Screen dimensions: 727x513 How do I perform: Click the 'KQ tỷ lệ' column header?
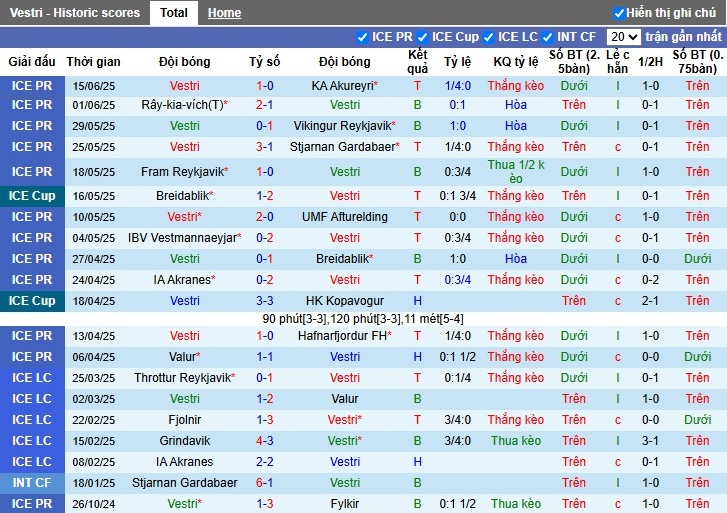click(x=516, y=62)
